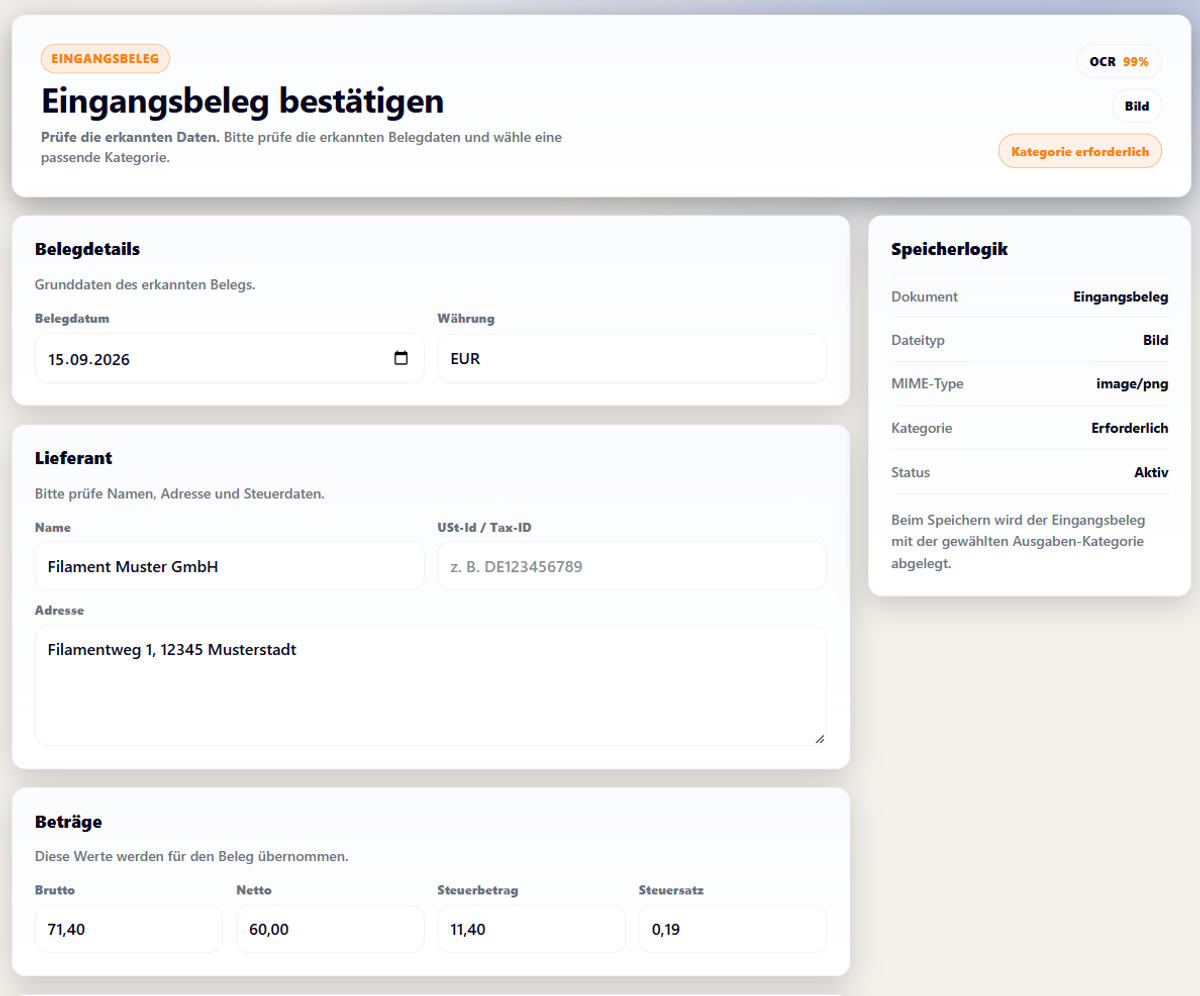Image resolution: width=1200 pixels, height=996 pixels.
Task: Edit the Währung field showing EUR
Action: [x=632, y=358]
